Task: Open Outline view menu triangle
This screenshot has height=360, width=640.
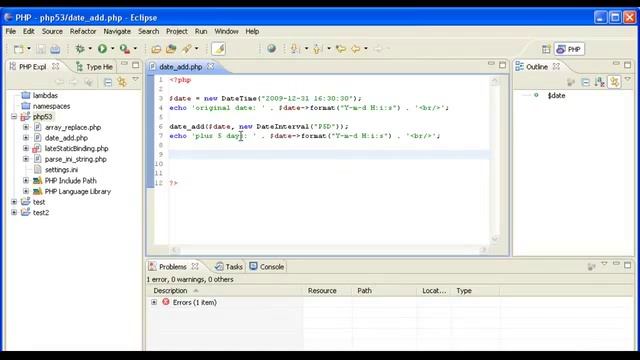Action: pyautogui.click(x=628, y=80)
